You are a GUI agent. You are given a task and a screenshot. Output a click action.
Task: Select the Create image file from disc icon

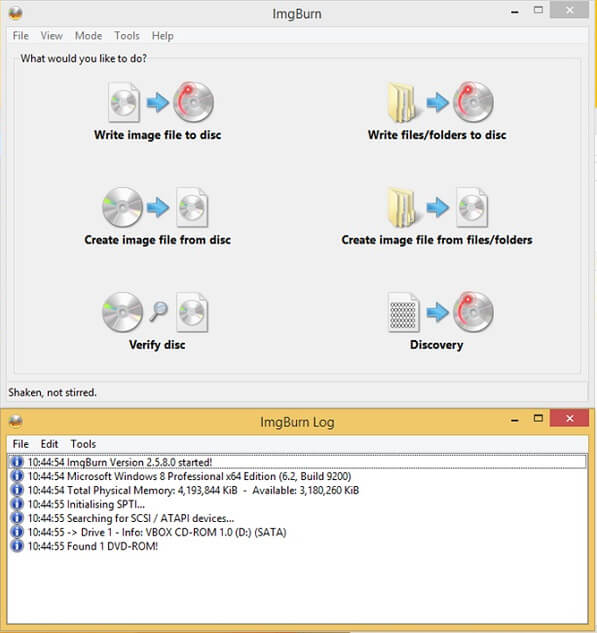pos(155,207)
